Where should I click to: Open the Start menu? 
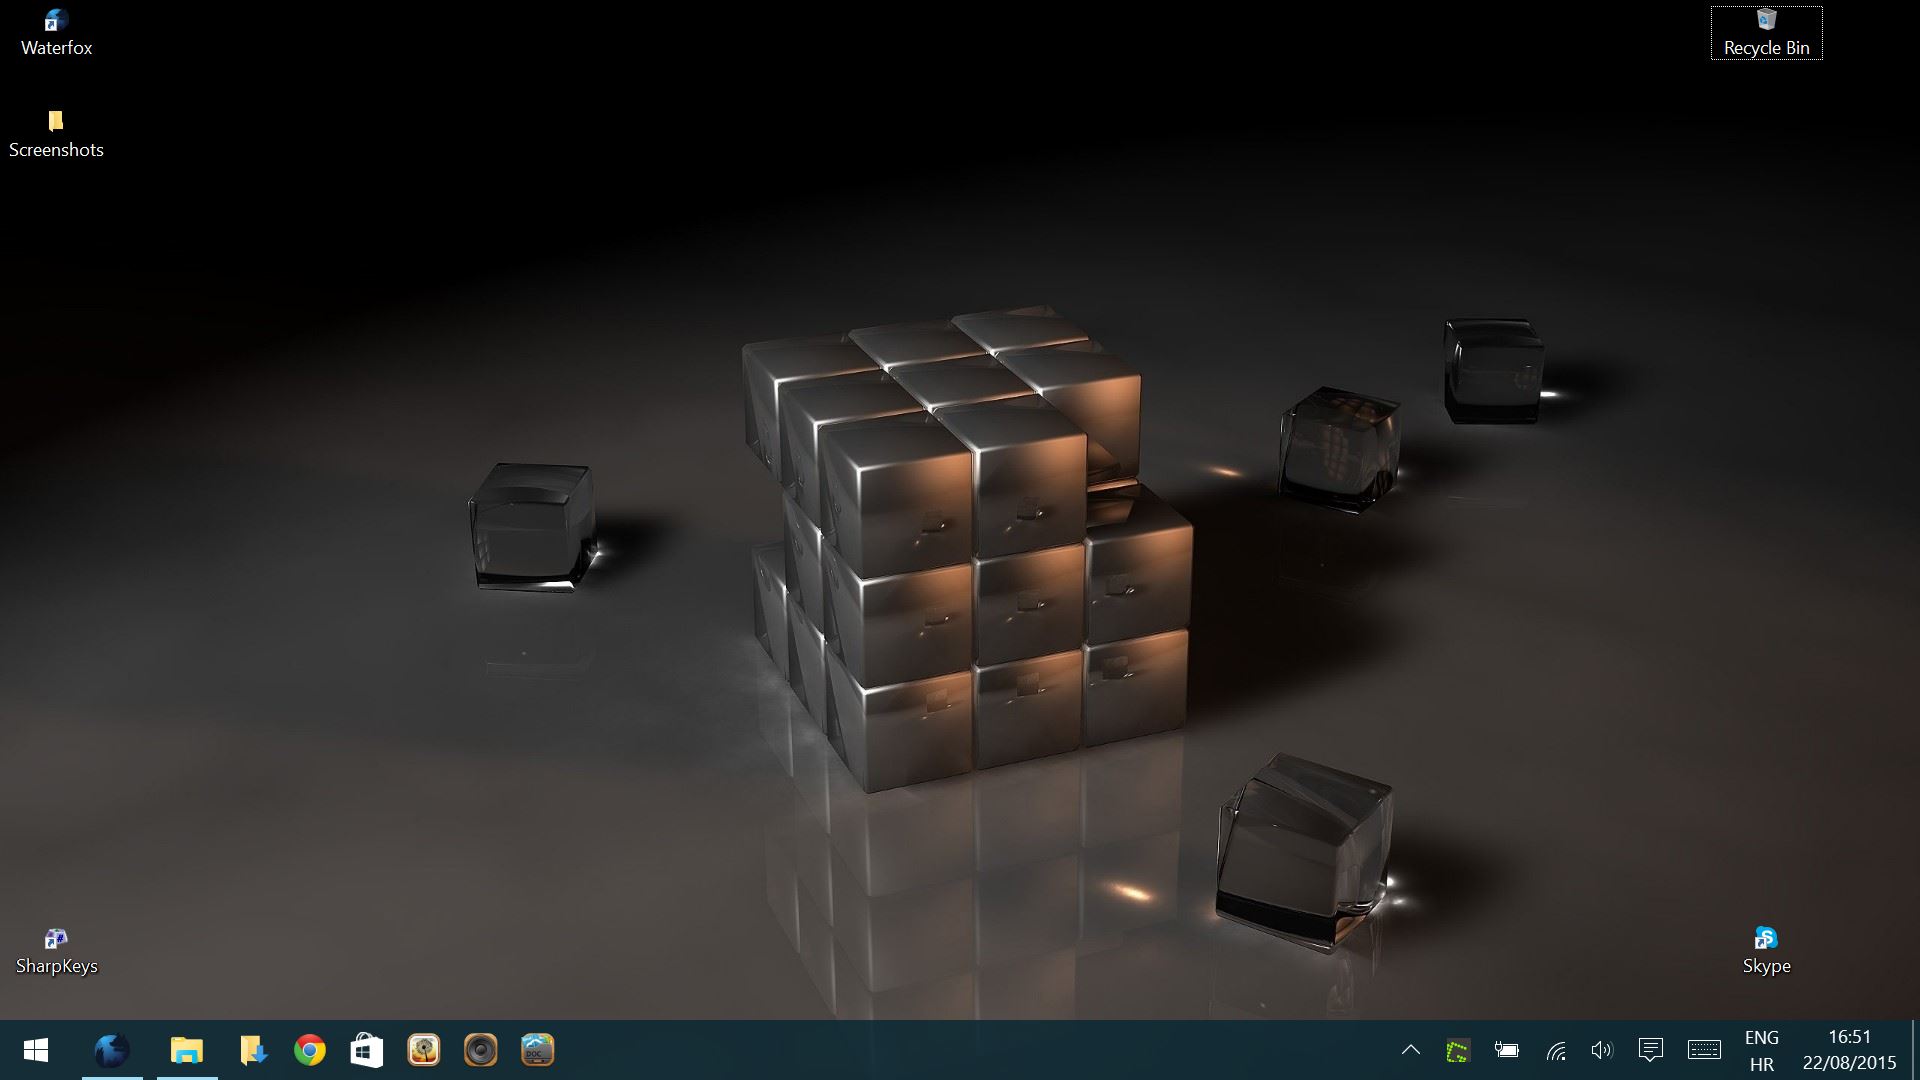pos(36,1051)
